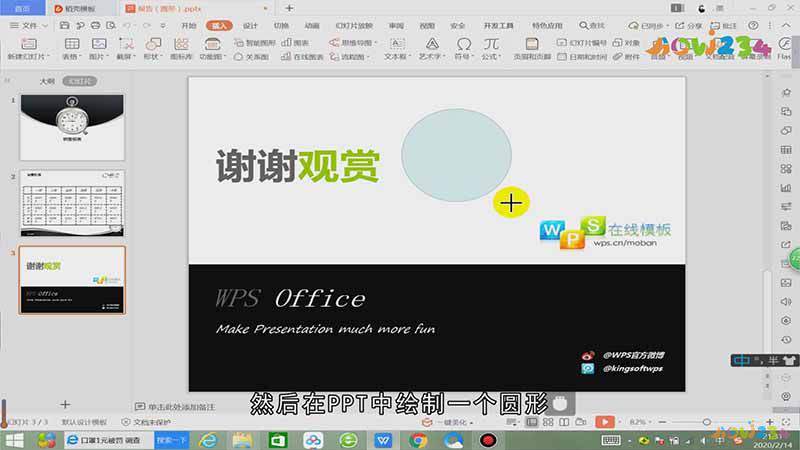Viewport: 800px width, 450px height.
Task: Insert 智能图形 smart graphic
Action: 255,43
